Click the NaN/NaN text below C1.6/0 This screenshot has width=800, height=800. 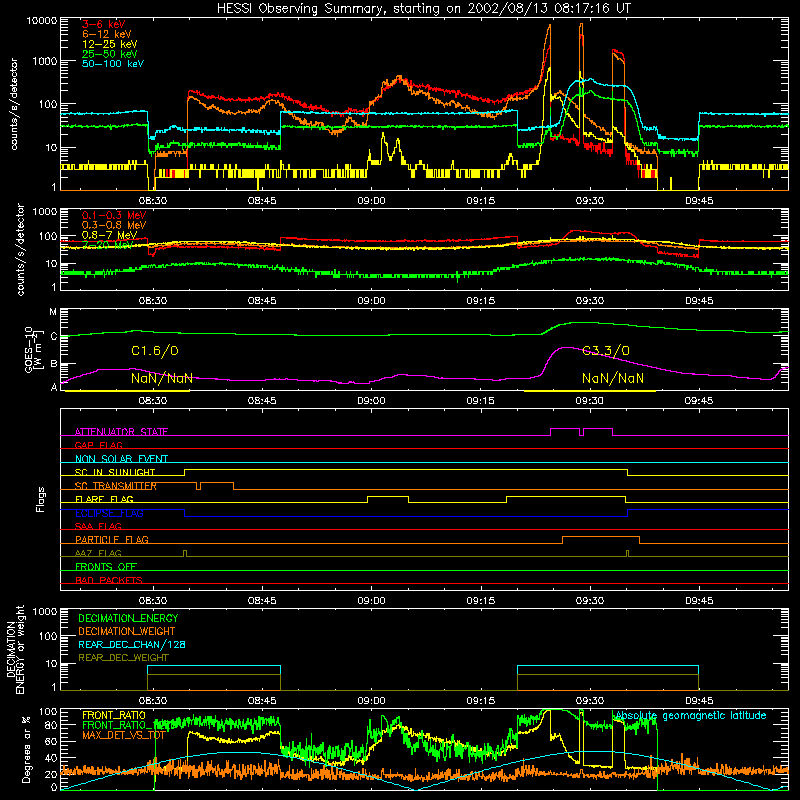(162, 379)
